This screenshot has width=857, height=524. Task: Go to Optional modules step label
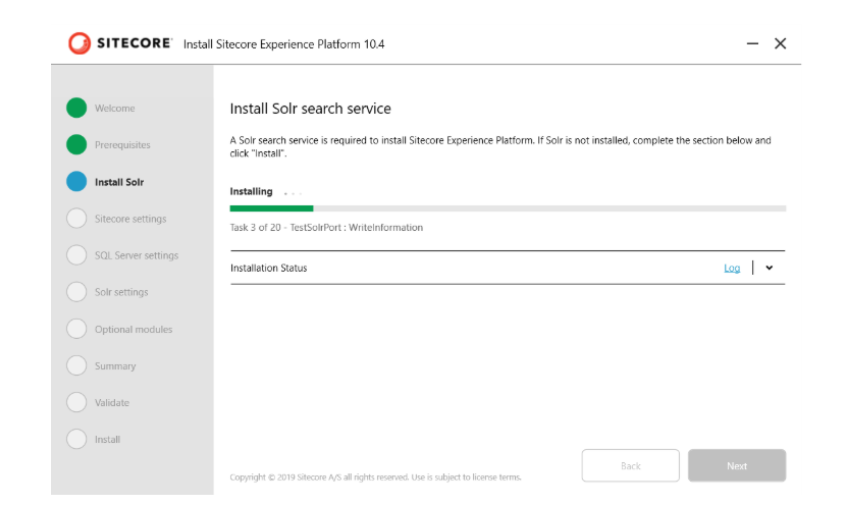click(x=133, y=329)
